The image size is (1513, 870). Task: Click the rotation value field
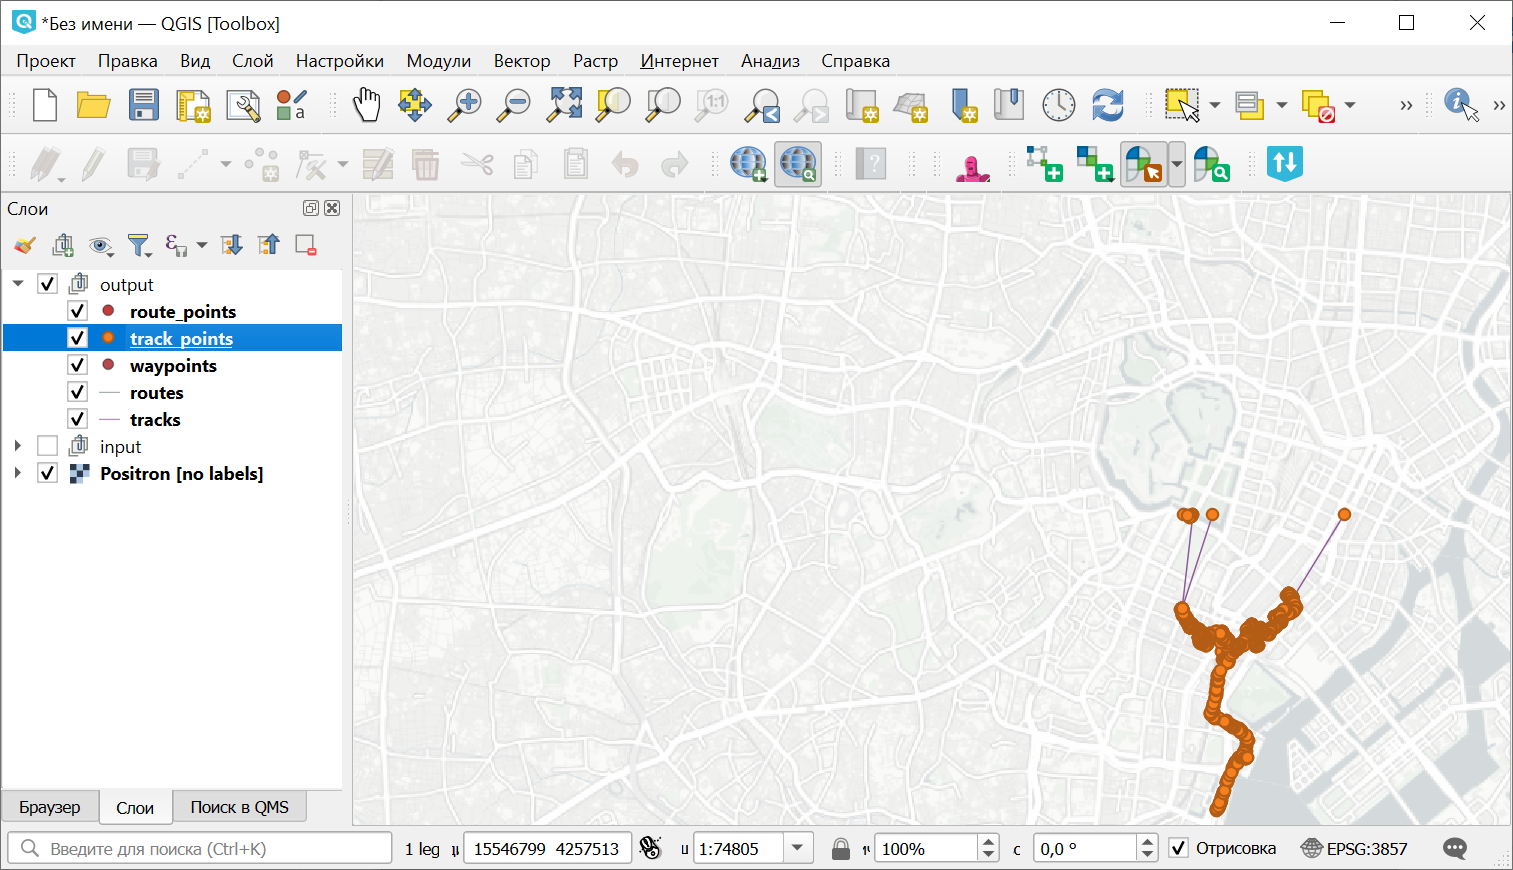point(1084,849)
